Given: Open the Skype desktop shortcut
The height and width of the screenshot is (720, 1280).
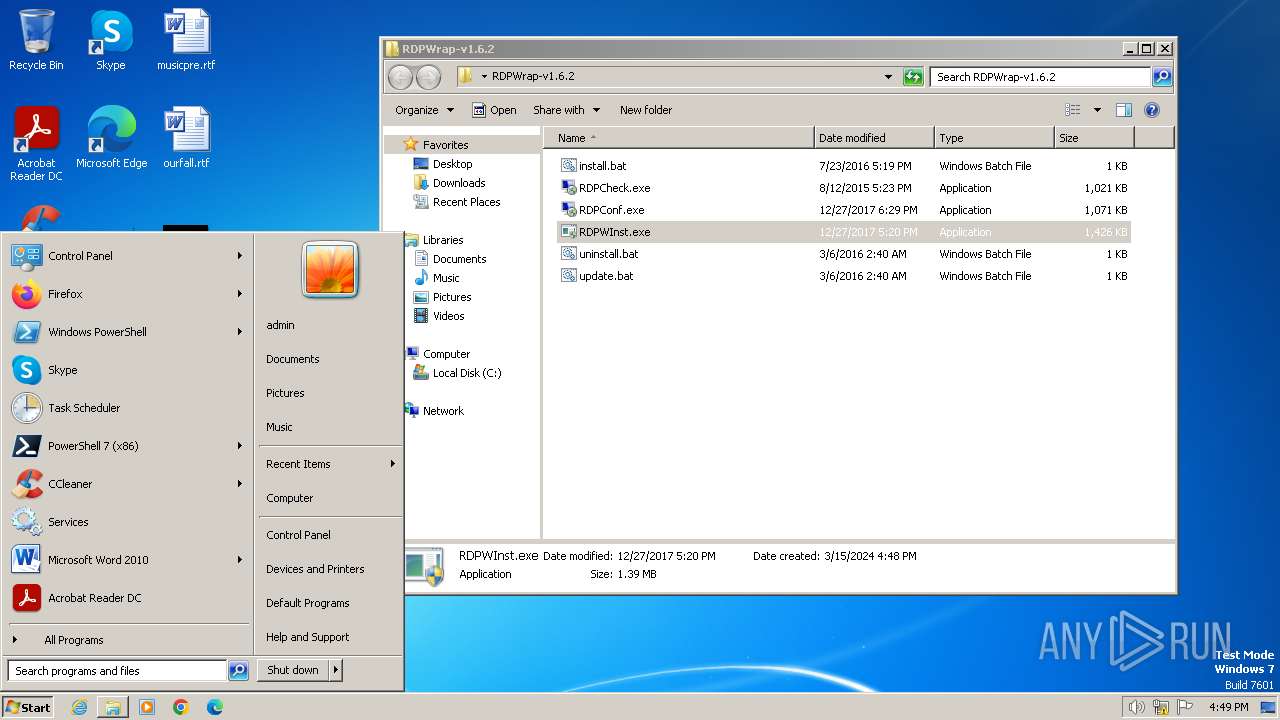Looking at the screenshot, I should click(110, 40).
